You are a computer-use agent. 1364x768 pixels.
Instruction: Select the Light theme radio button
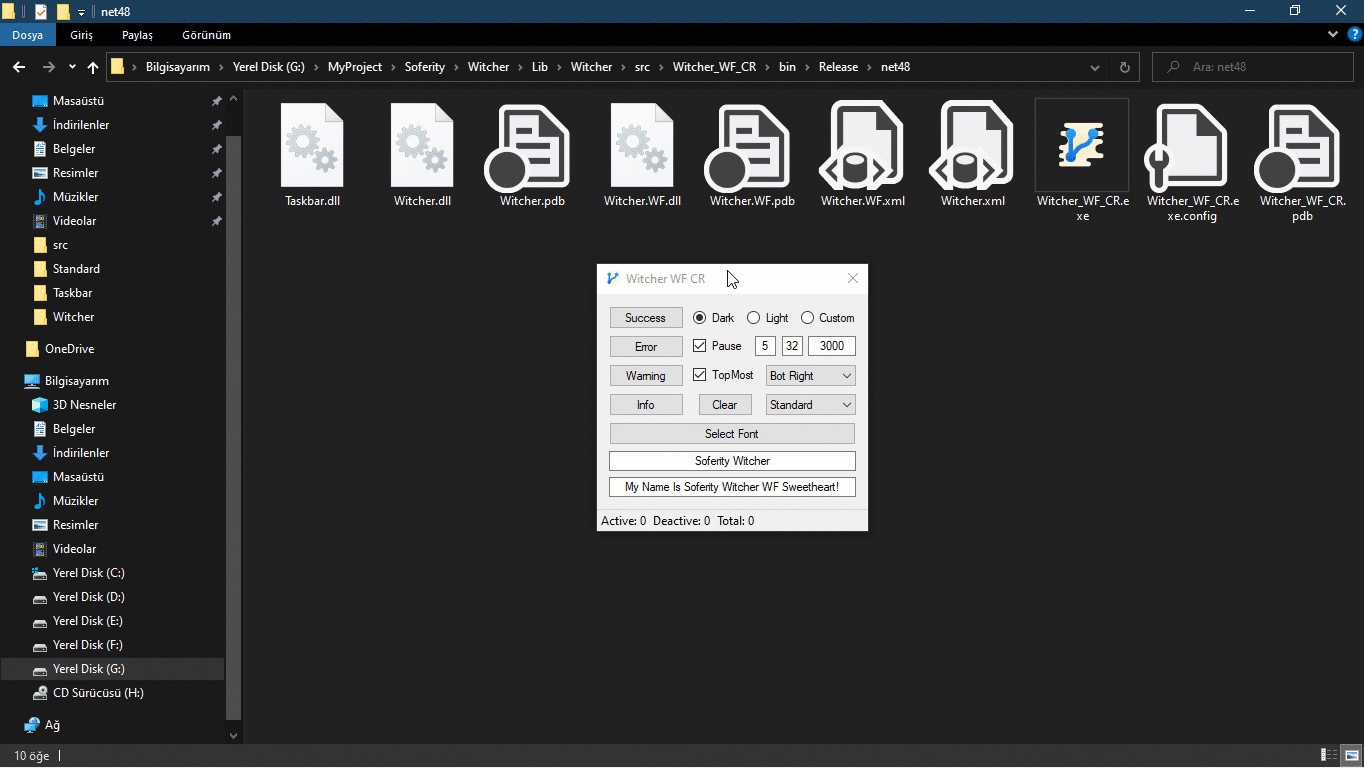(x=753, y=318)
